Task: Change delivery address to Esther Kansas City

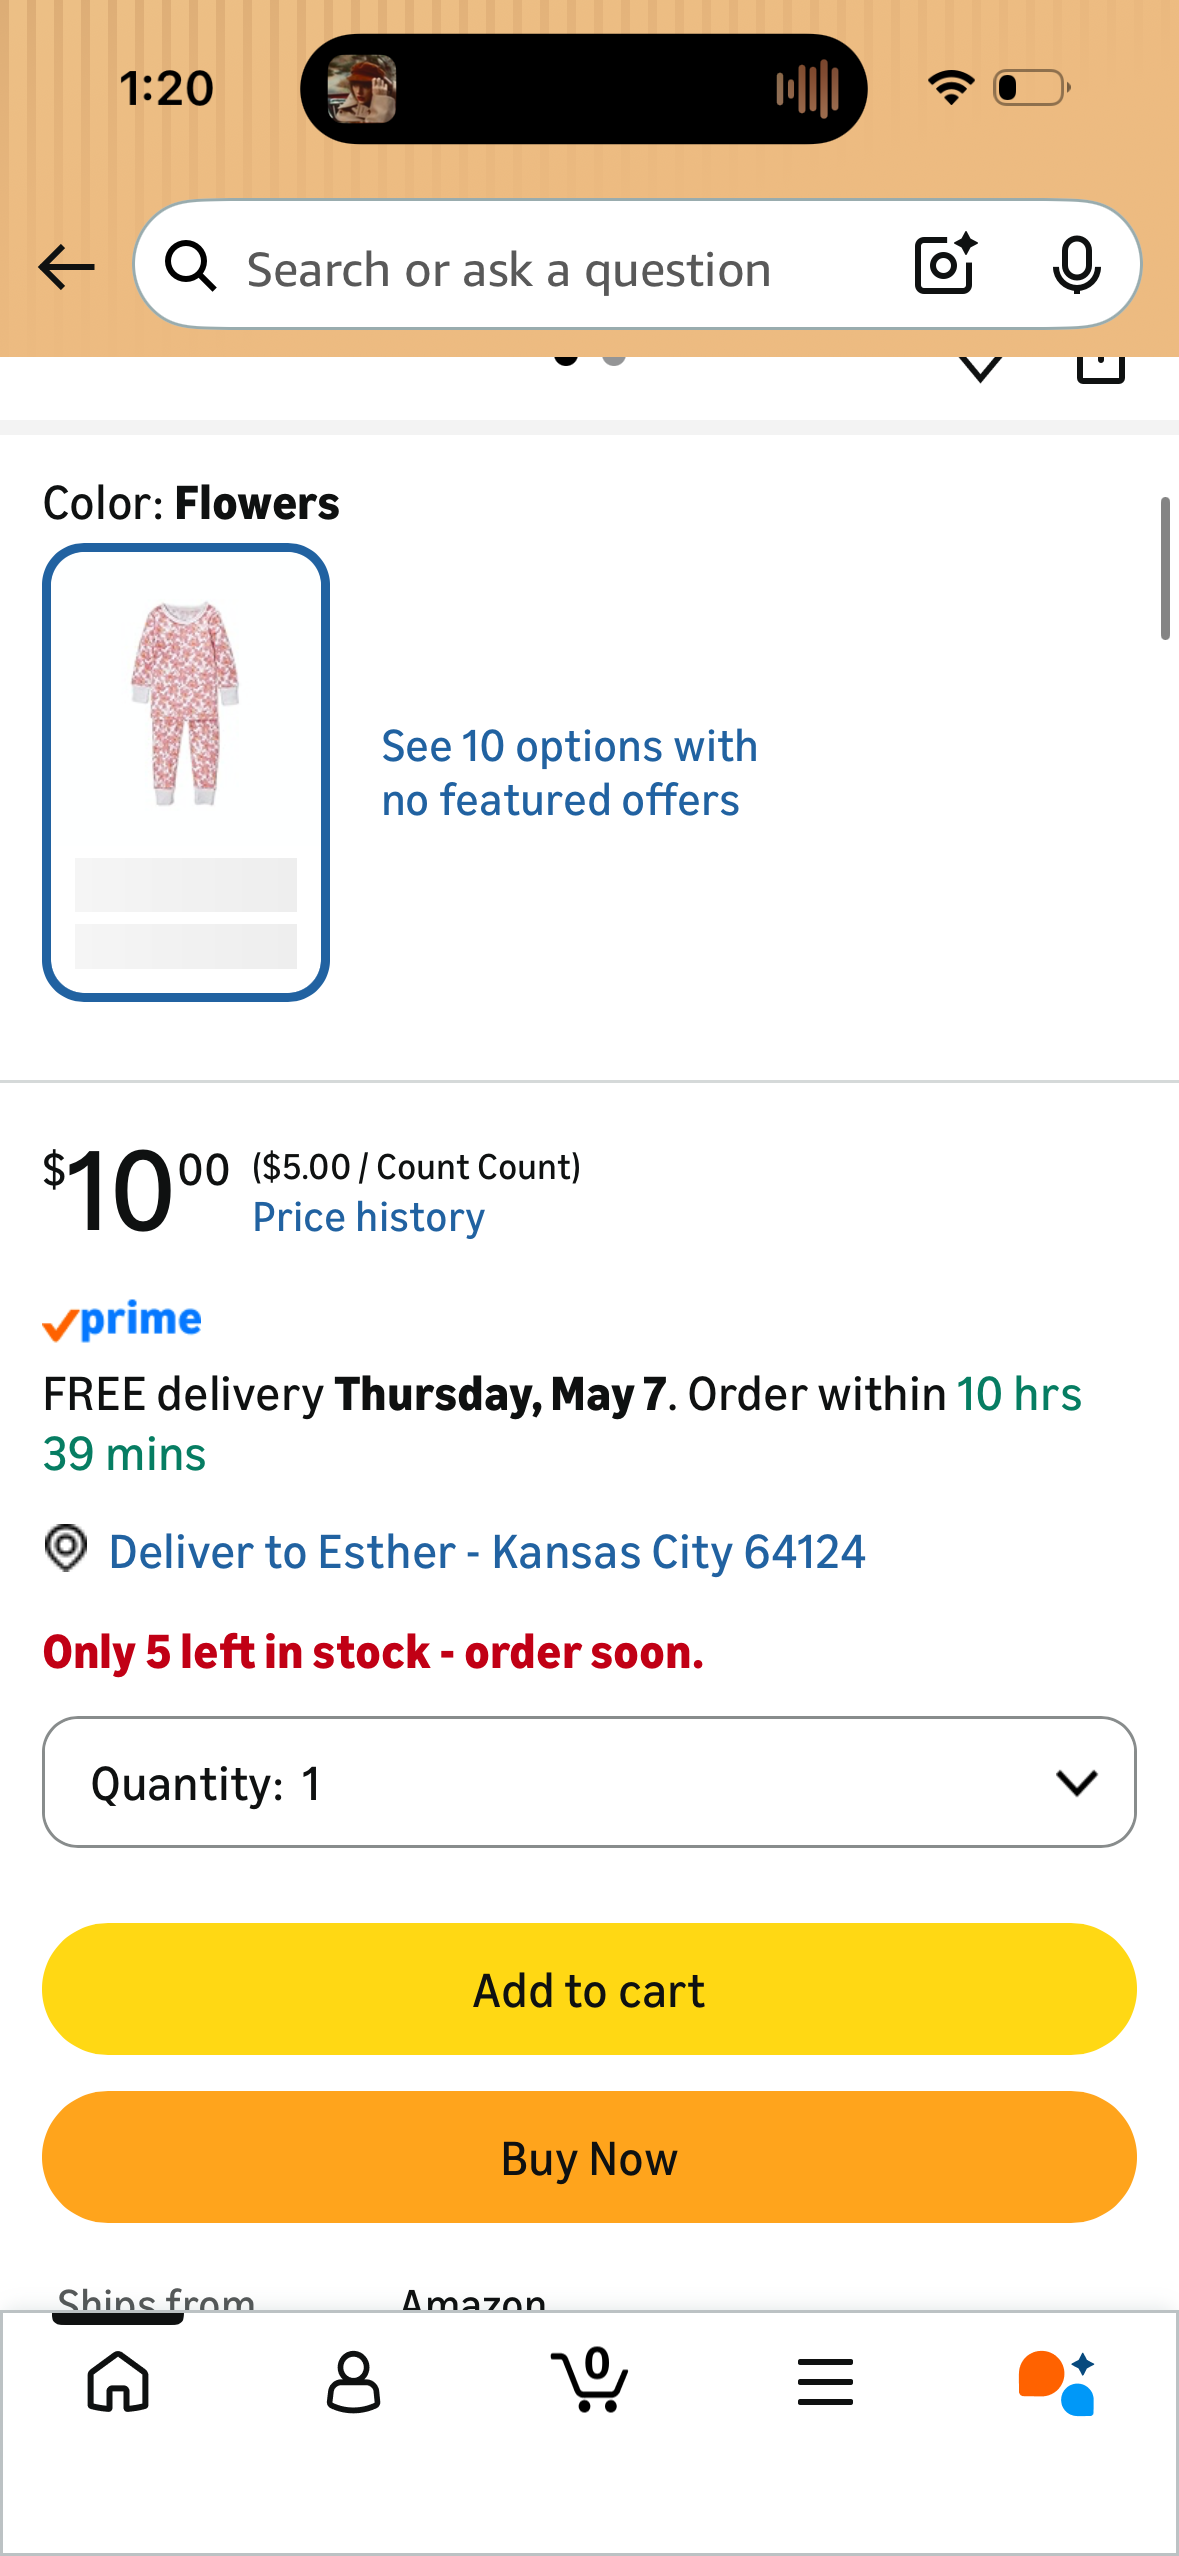Action: [487, 1552]
